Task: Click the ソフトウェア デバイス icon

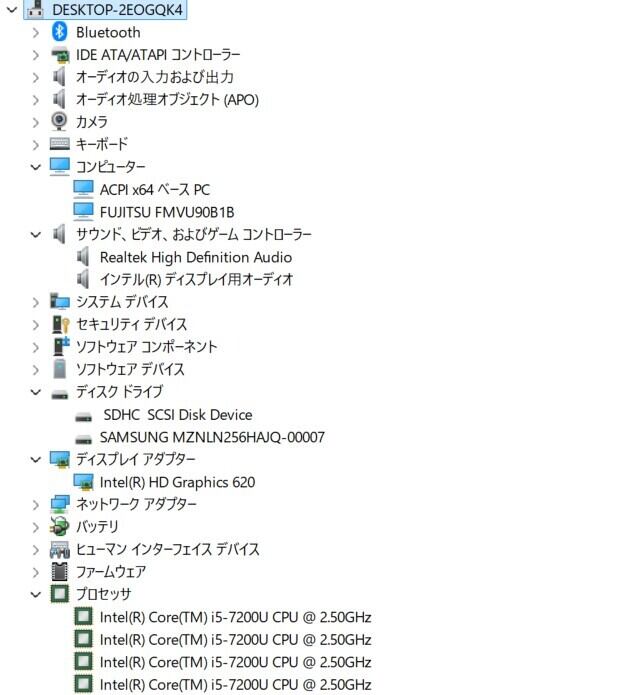Action: [59, 369]
